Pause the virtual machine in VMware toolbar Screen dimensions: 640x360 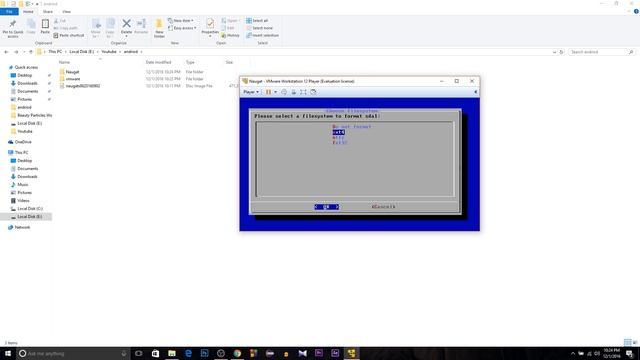pos(269,92)
